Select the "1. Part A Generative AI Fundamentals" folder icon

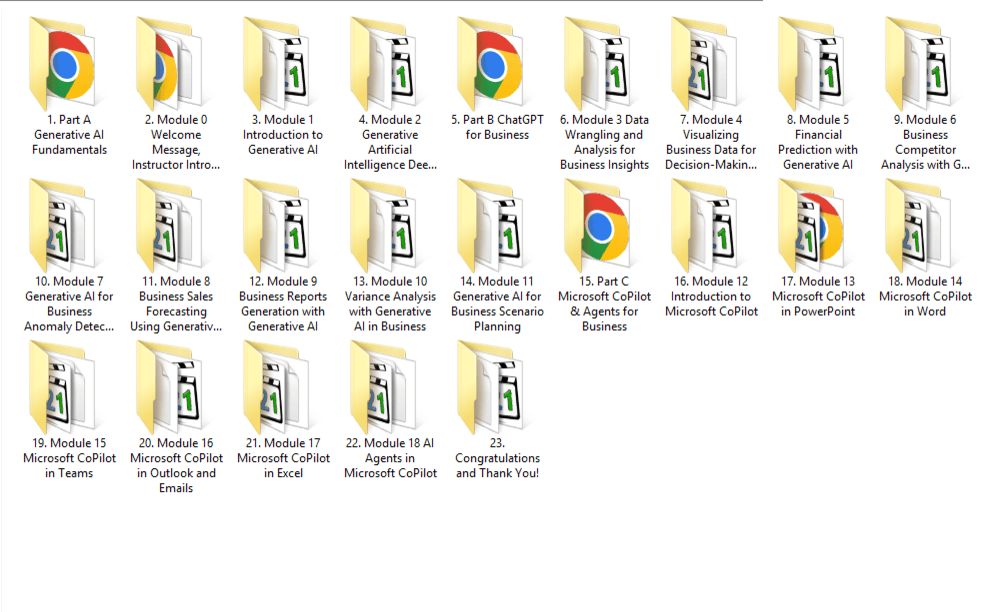63,64
